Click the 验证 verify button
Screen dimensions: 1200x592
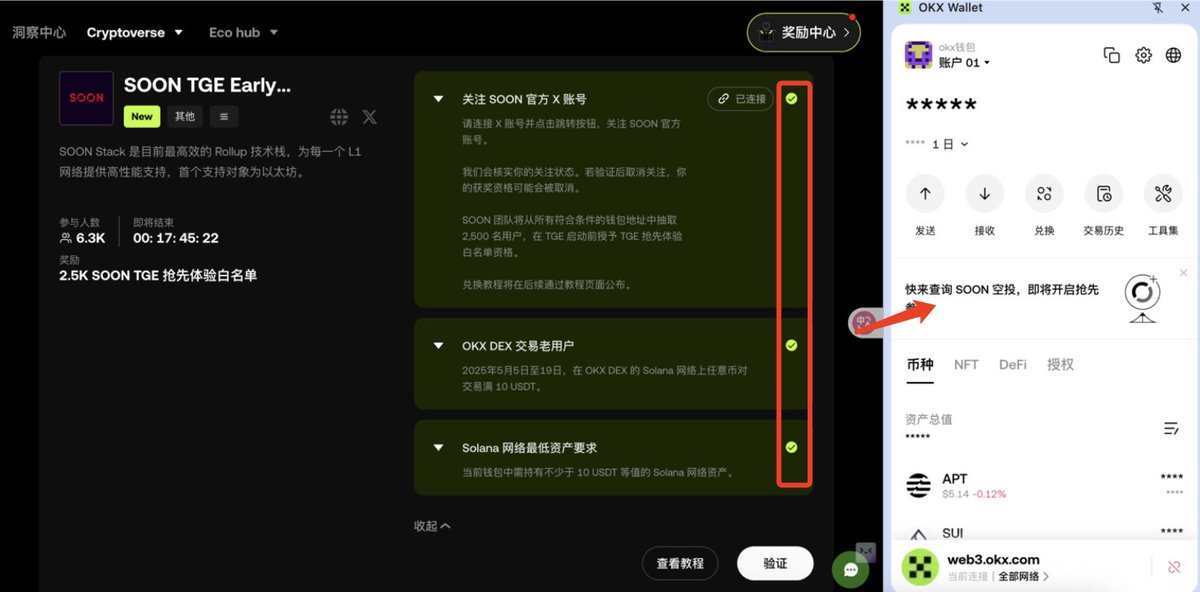coord(775,563)
